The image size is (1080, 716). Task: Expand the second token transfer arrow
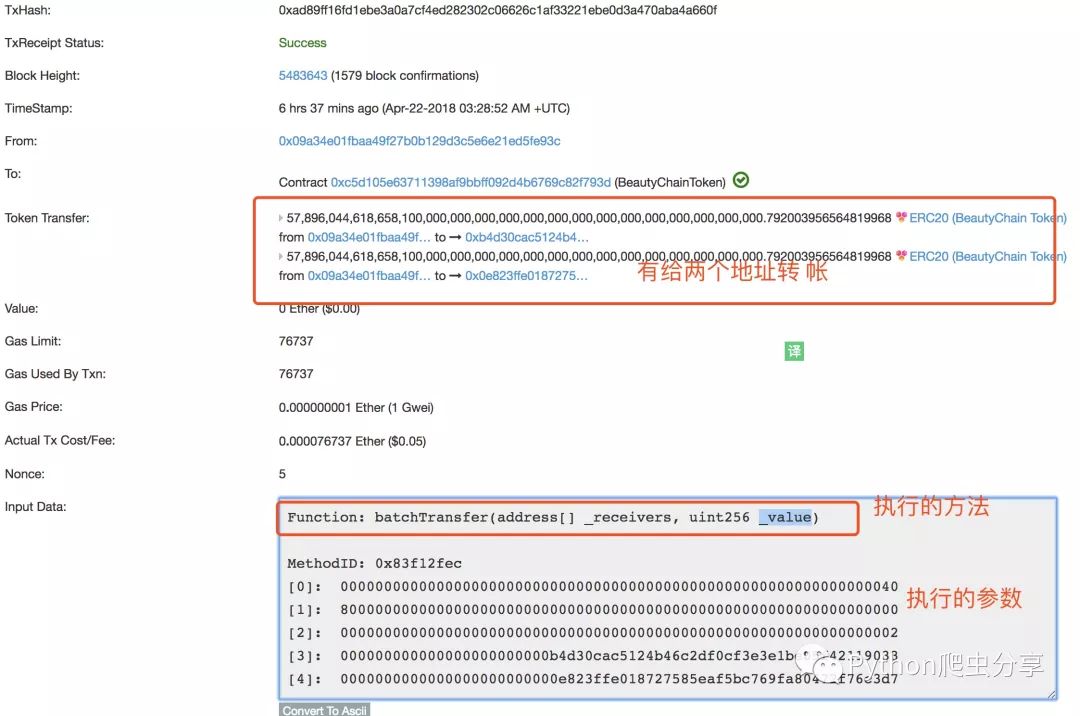click(x=280, y=257)
